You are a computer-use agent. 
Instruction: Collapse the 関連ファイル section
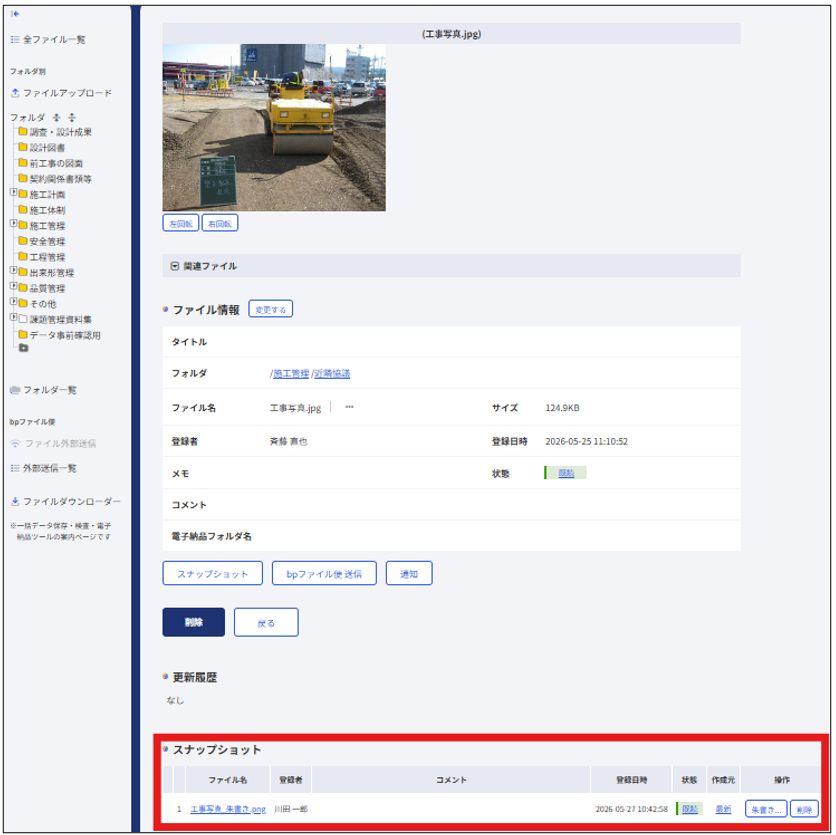coord(174,266)
